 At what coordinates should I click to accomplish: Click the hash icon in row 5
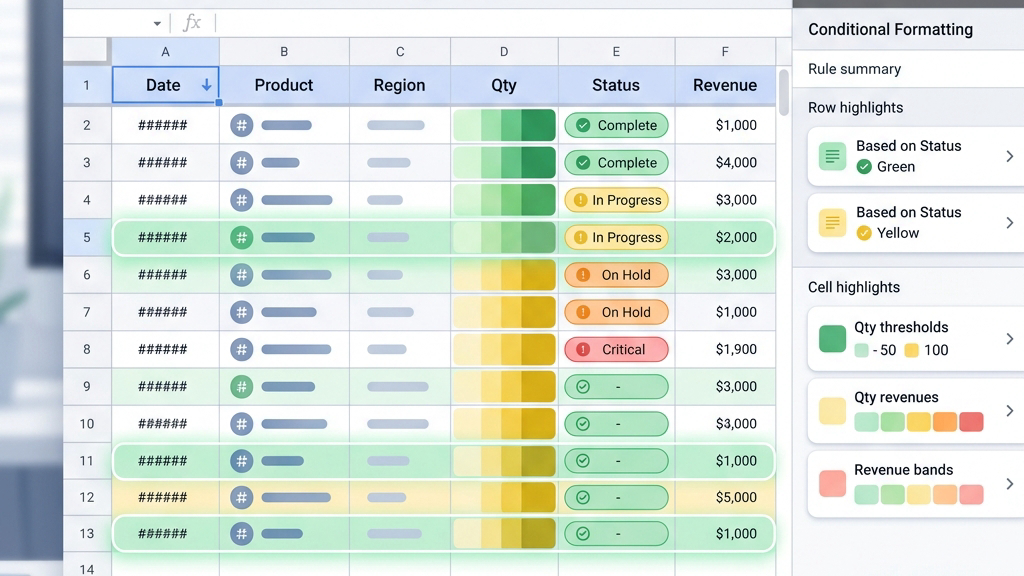[242, 237]
